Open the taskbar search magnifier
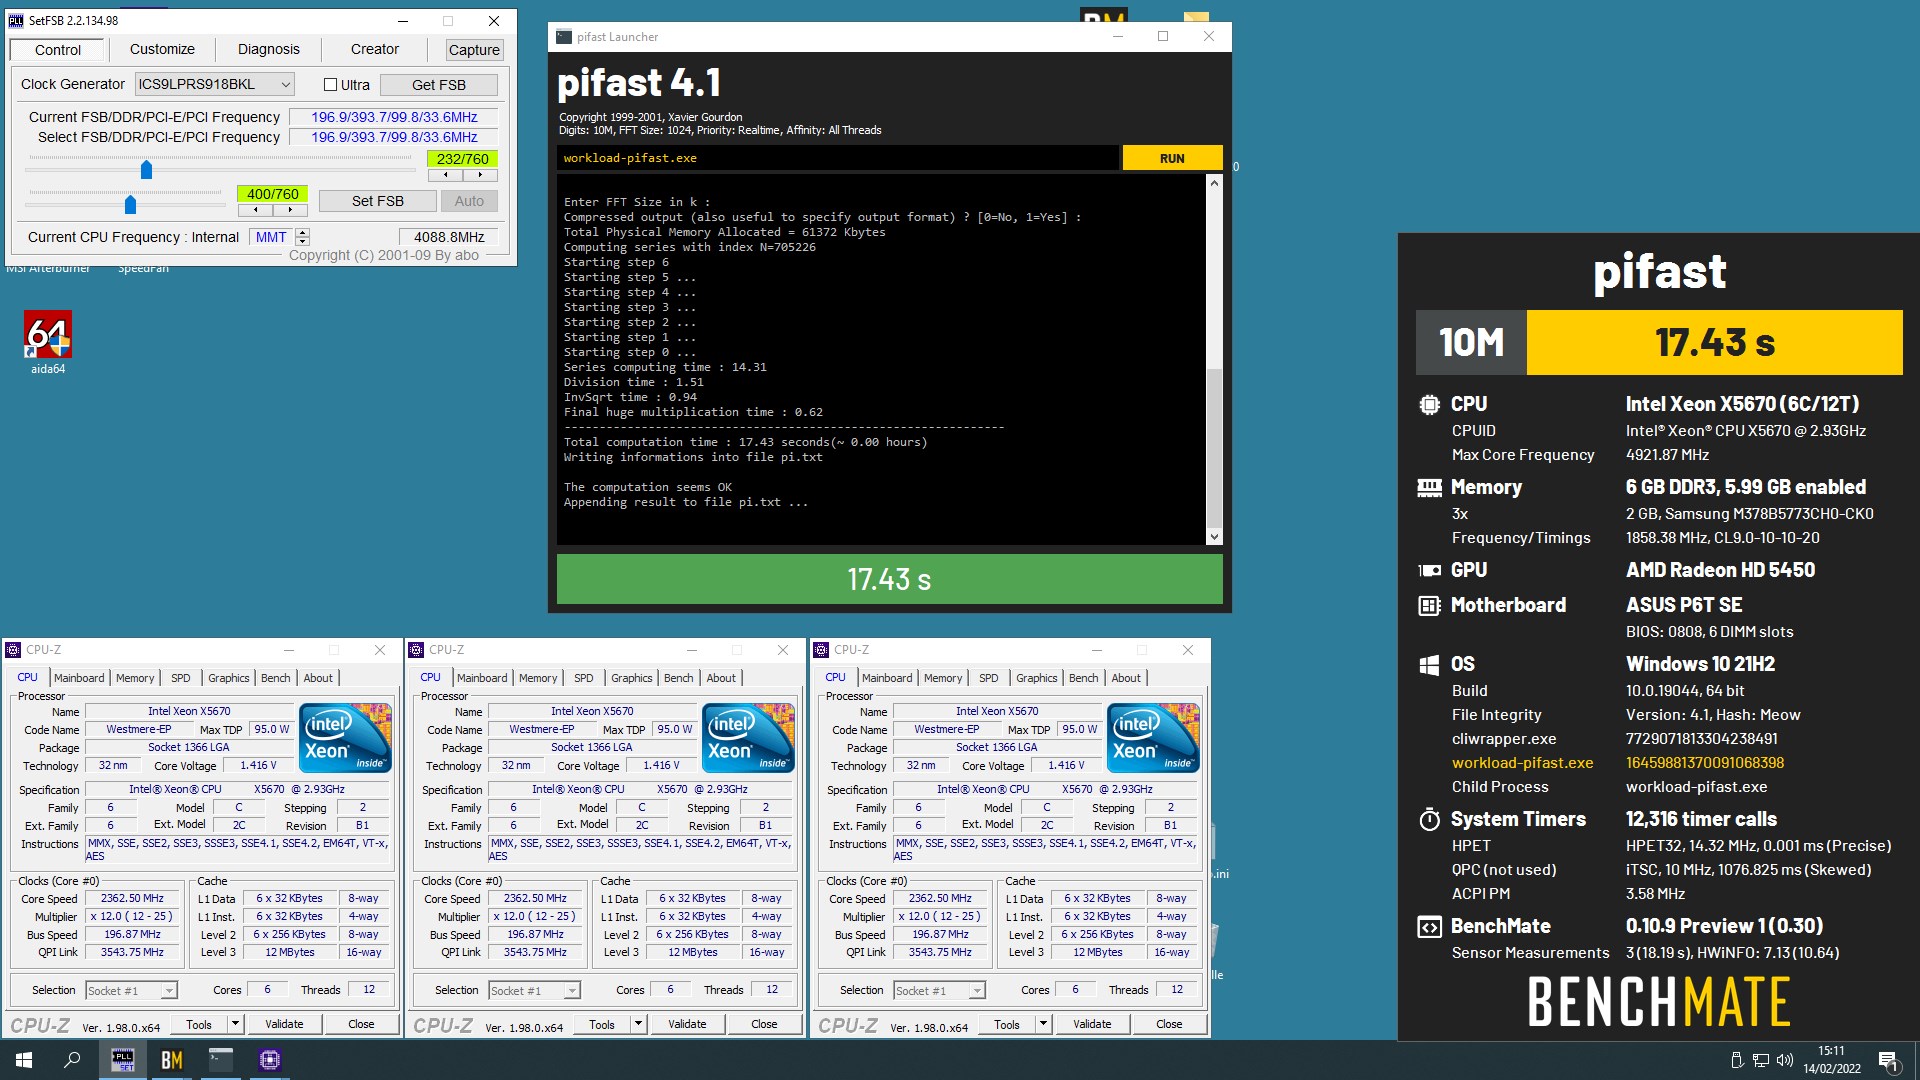 (72, 1060)
